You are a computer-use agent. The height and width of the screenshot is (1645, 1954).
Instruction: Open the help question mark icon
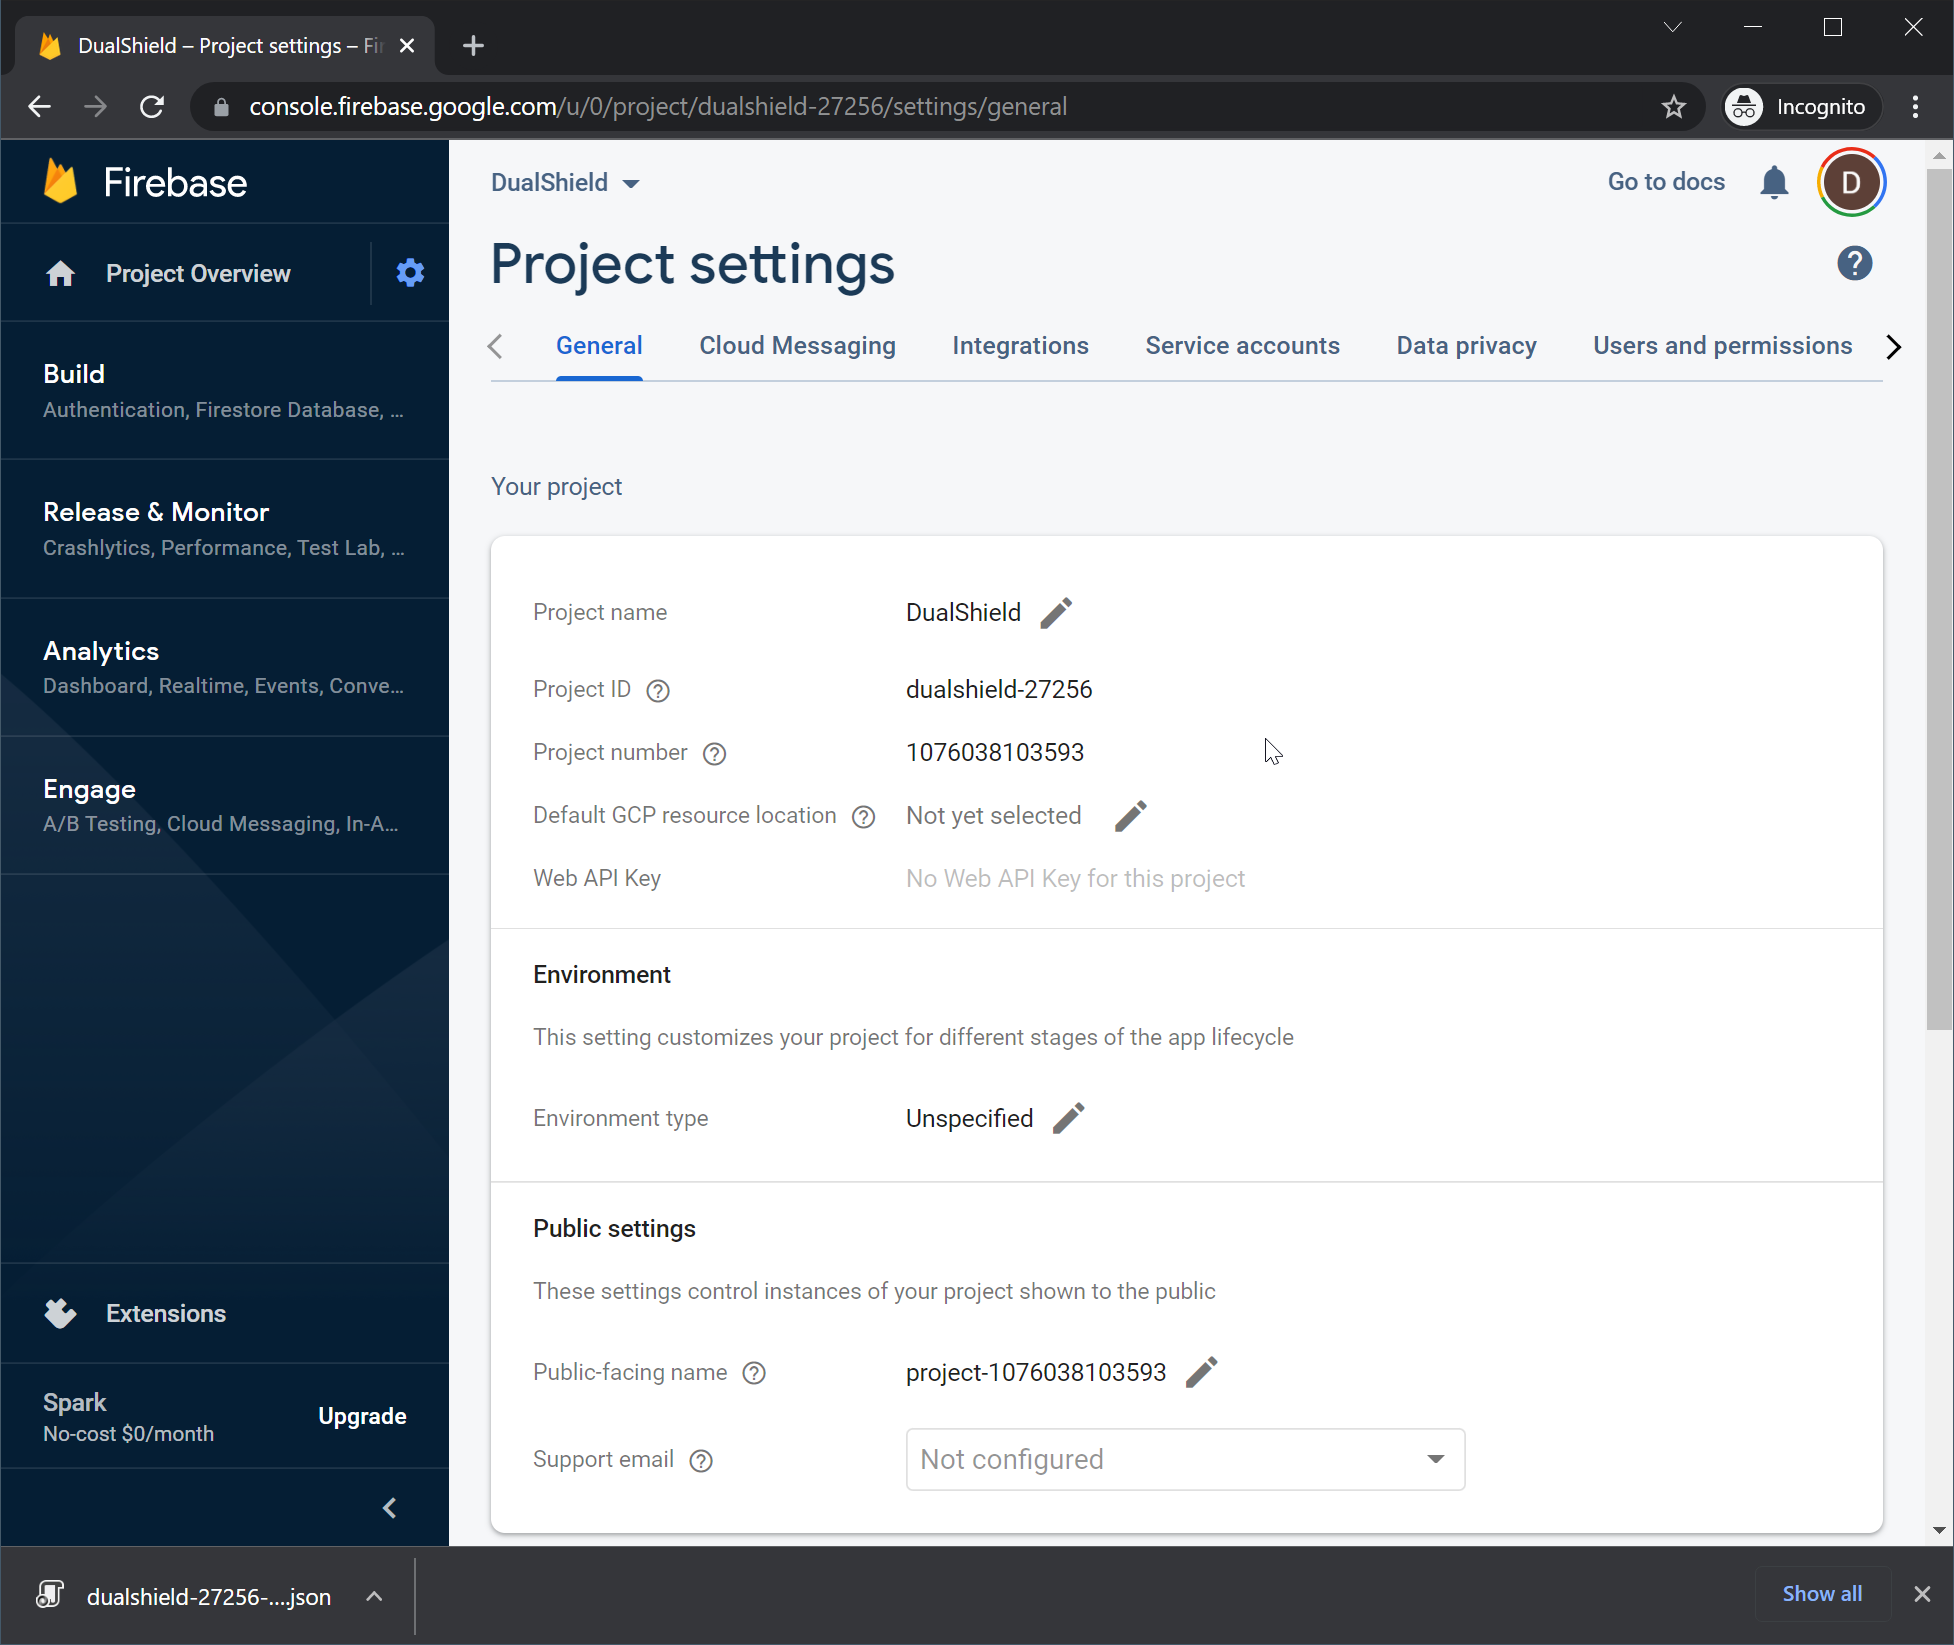[x=1854, y=264]
